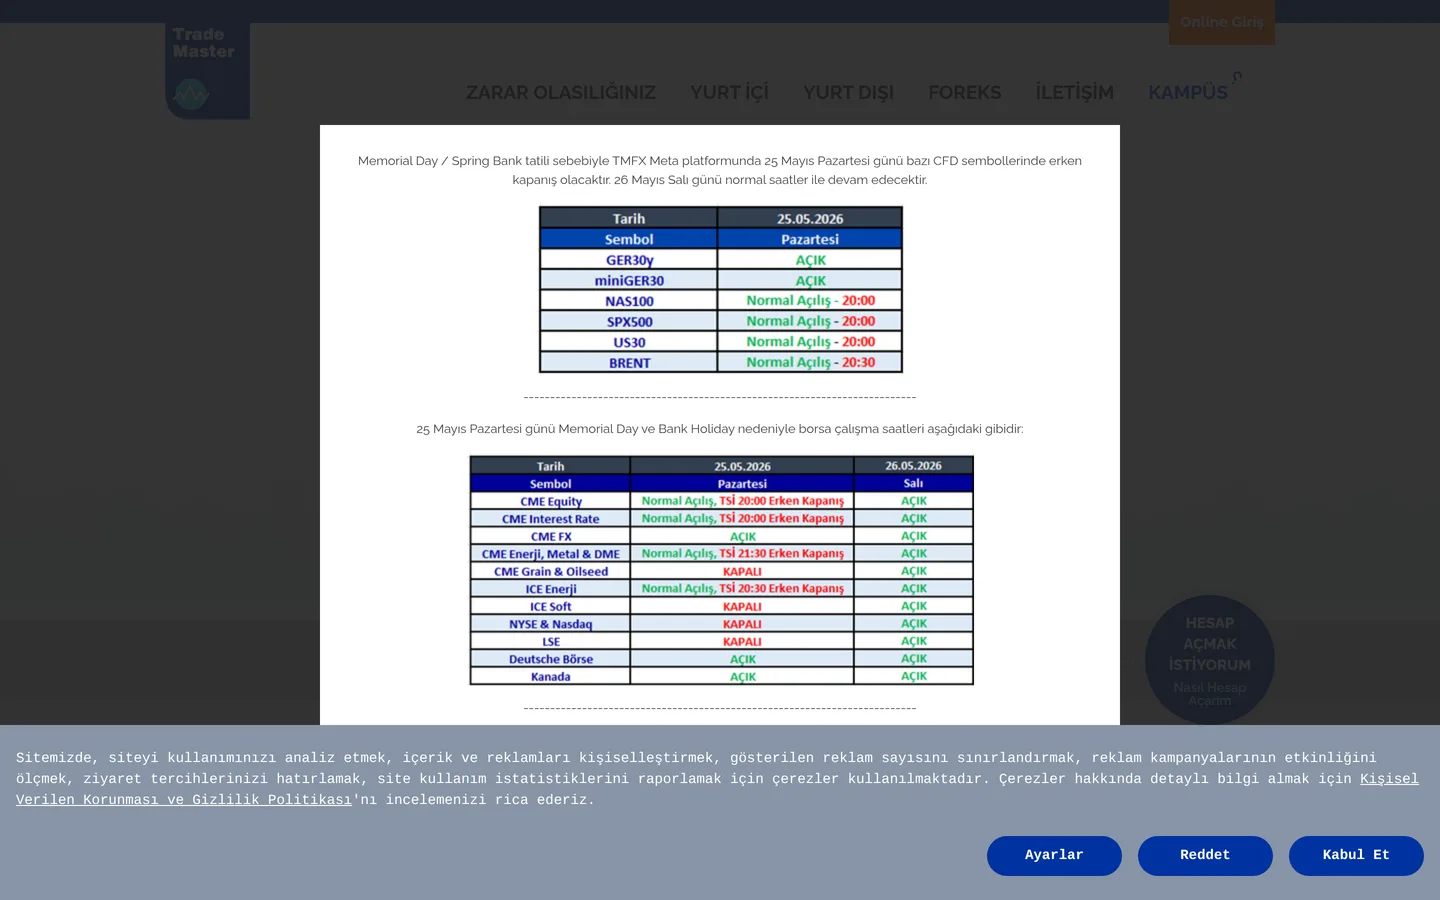The height and width of the screenshot is (900, 1440).
Task: Click the Kanada row label
Action: click(550, 677)
